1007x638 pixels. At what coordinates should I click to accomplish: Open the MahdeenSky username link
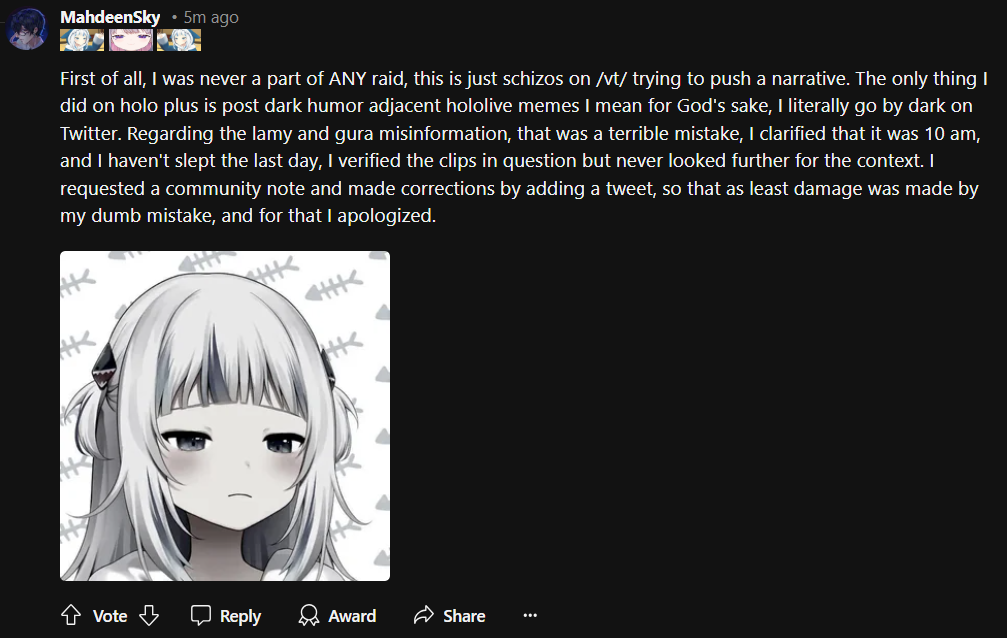tap(110, 17)
